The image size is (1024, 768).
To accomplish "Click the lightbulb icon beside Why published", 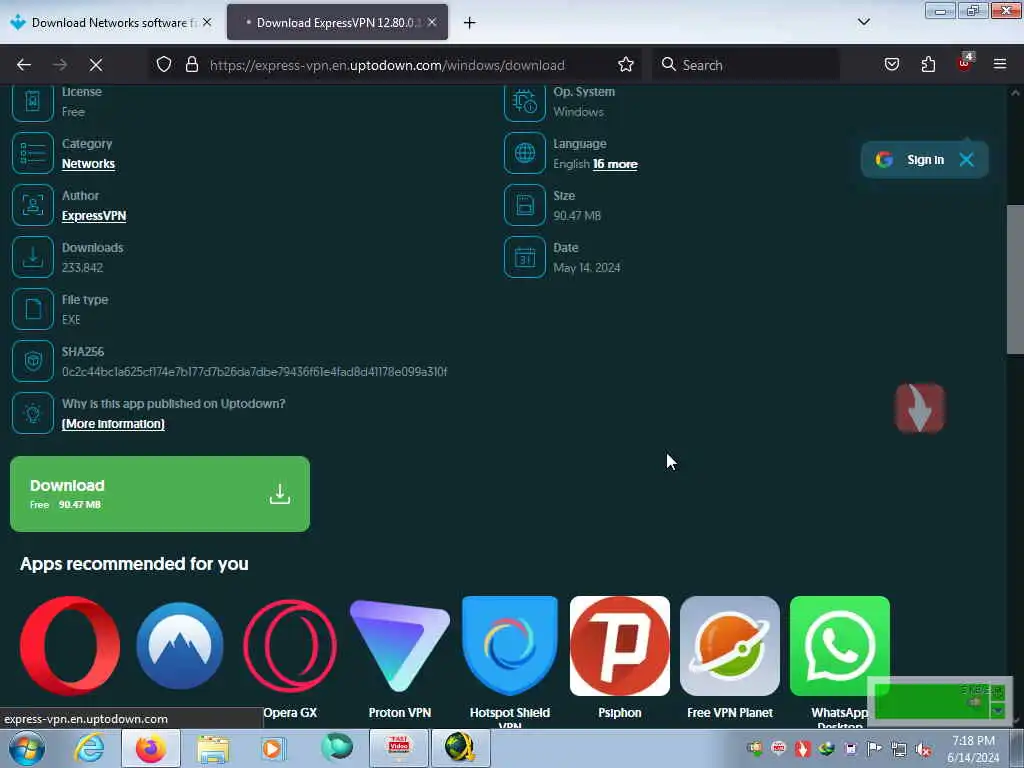I will tap(33, 413).
